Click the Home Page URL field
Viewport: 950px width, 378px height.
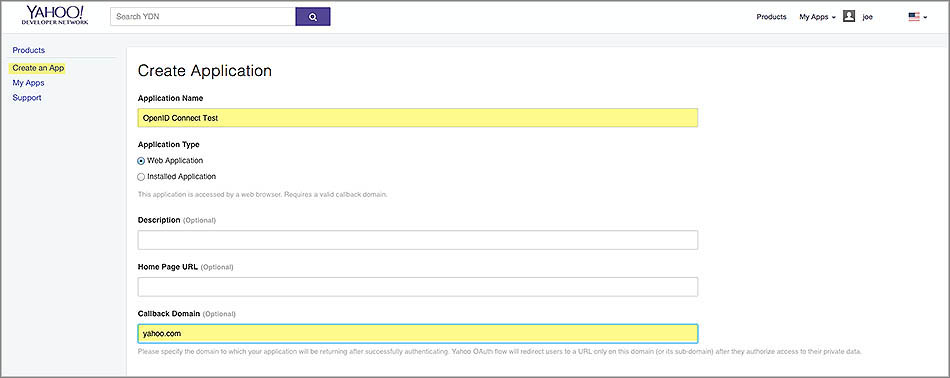point(417,287)
